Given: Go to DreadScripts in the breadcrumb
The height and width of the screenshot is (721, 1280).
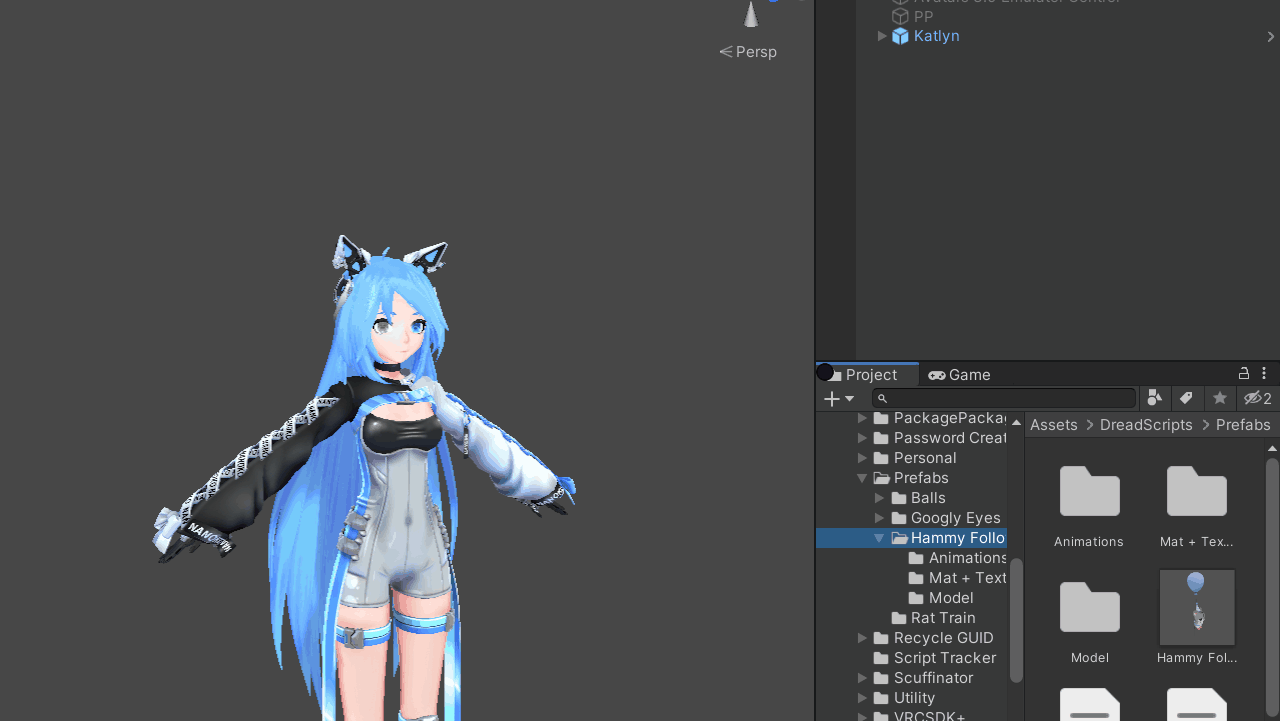Looking at the screenshot, I should click(1146, 425).
